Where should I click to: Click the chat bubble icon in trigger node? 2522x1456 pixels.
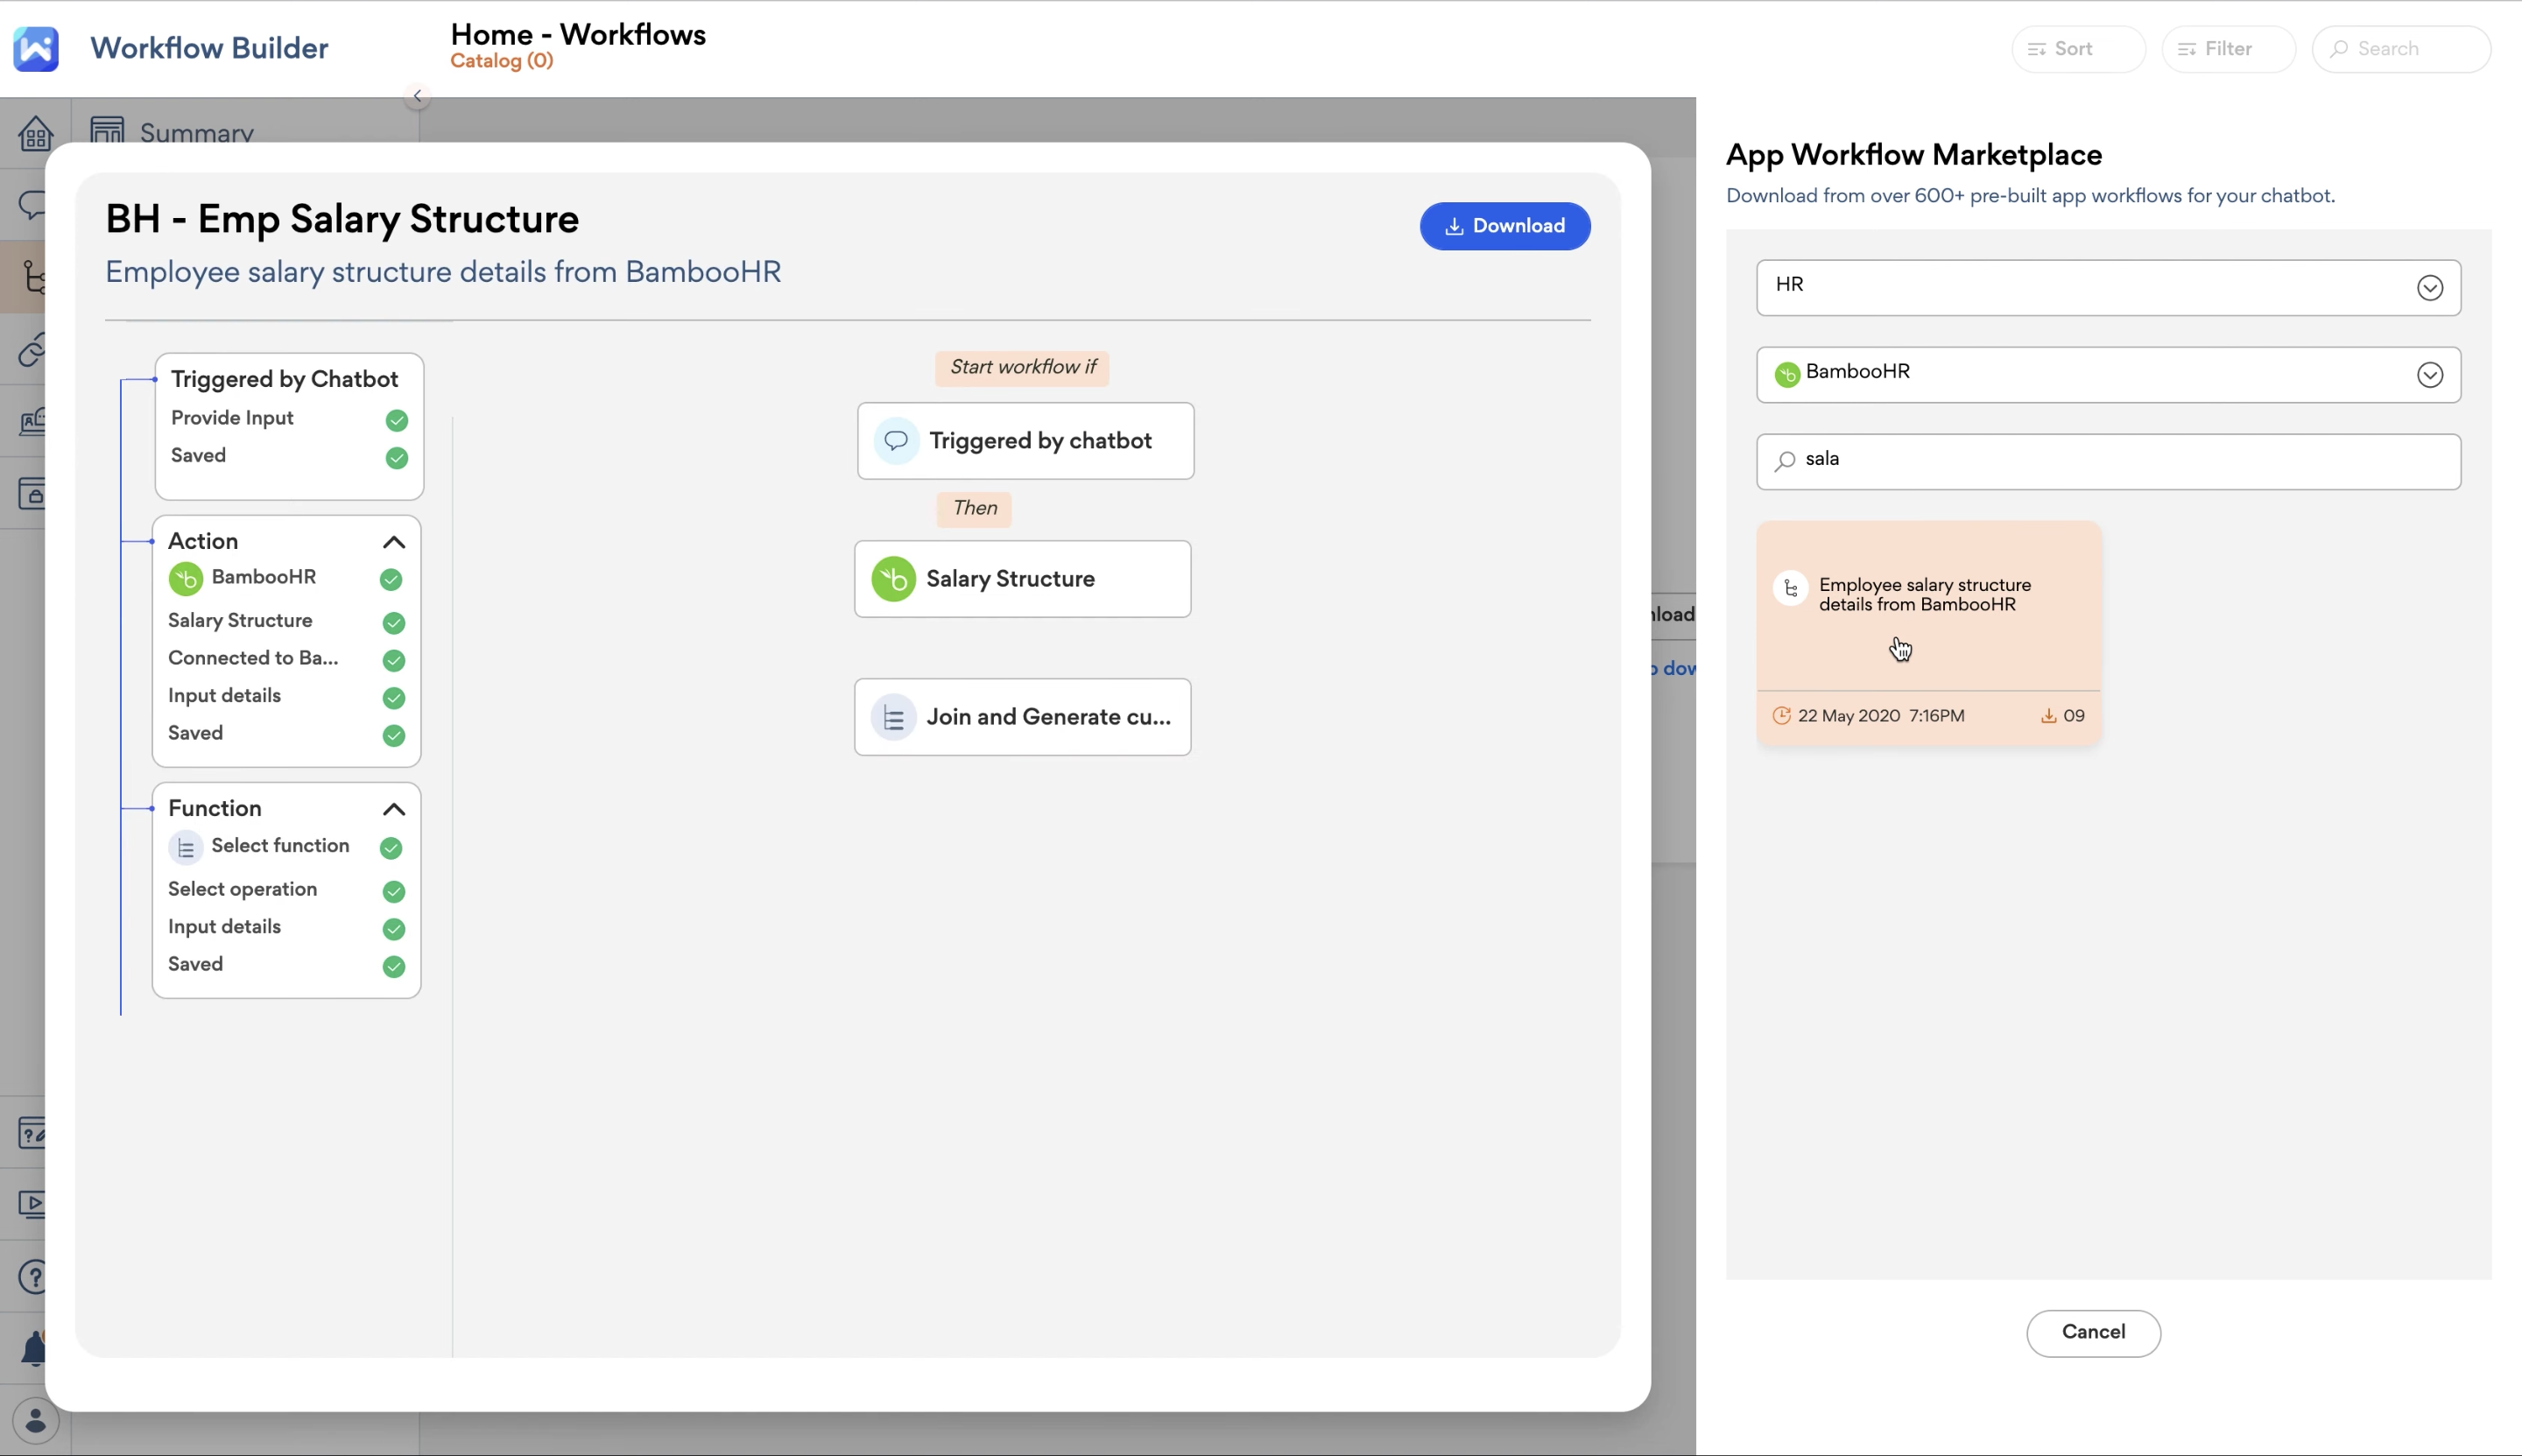coord(896,441)
